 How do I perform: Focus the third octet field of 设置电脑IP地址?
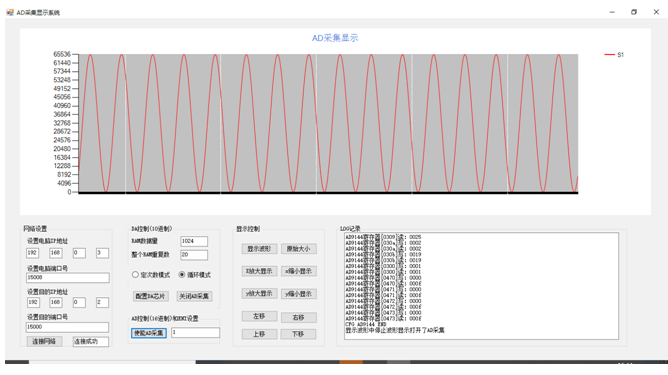(79, 253)
